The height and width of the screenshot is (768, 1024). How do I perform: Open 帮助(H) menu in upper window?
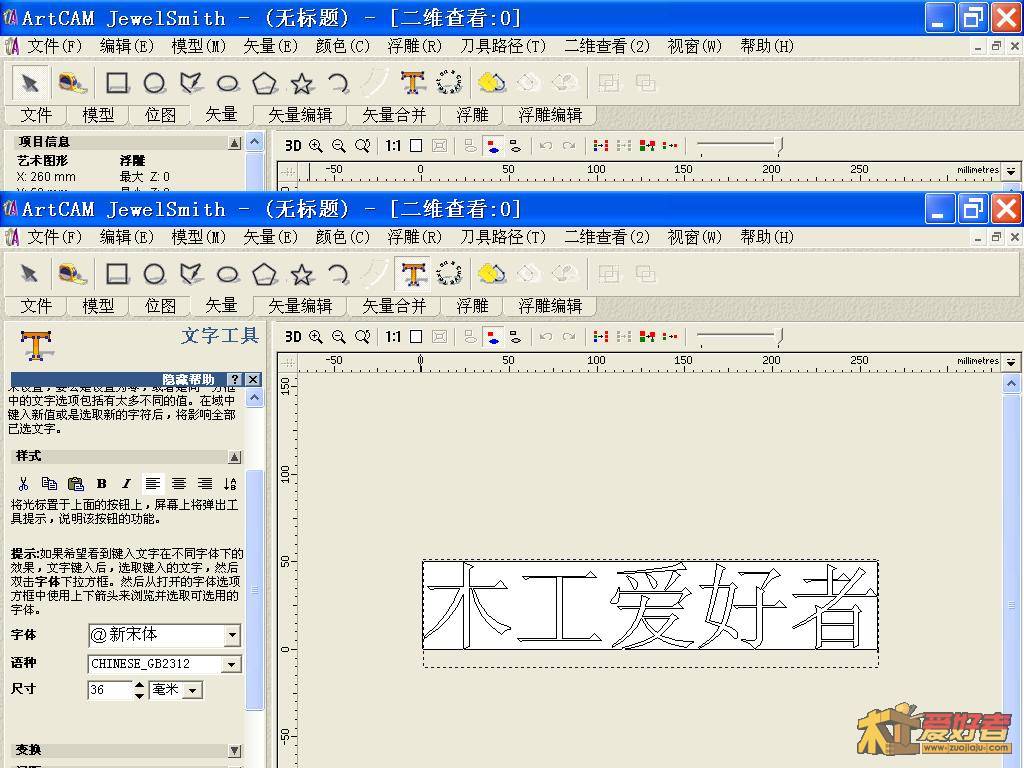coord(767,46)
